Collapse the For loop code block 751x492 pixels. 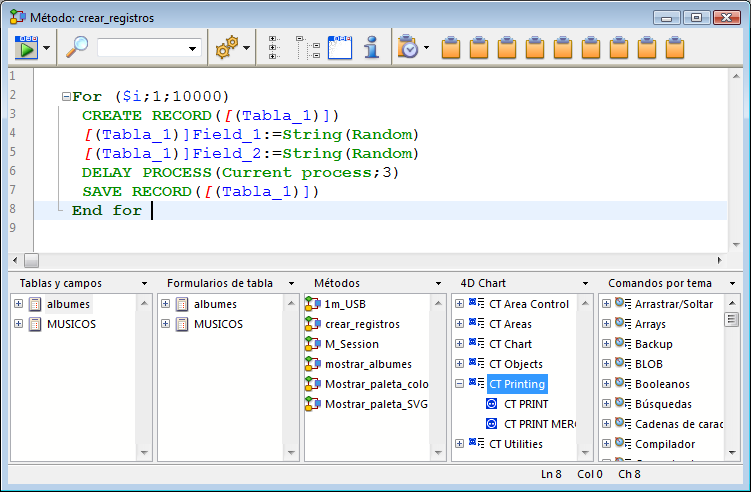[x=66, y=97]
